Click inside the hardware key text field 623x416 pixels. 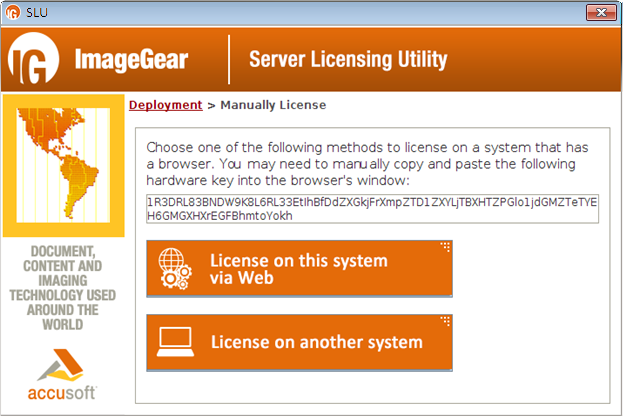coord(372,208)
